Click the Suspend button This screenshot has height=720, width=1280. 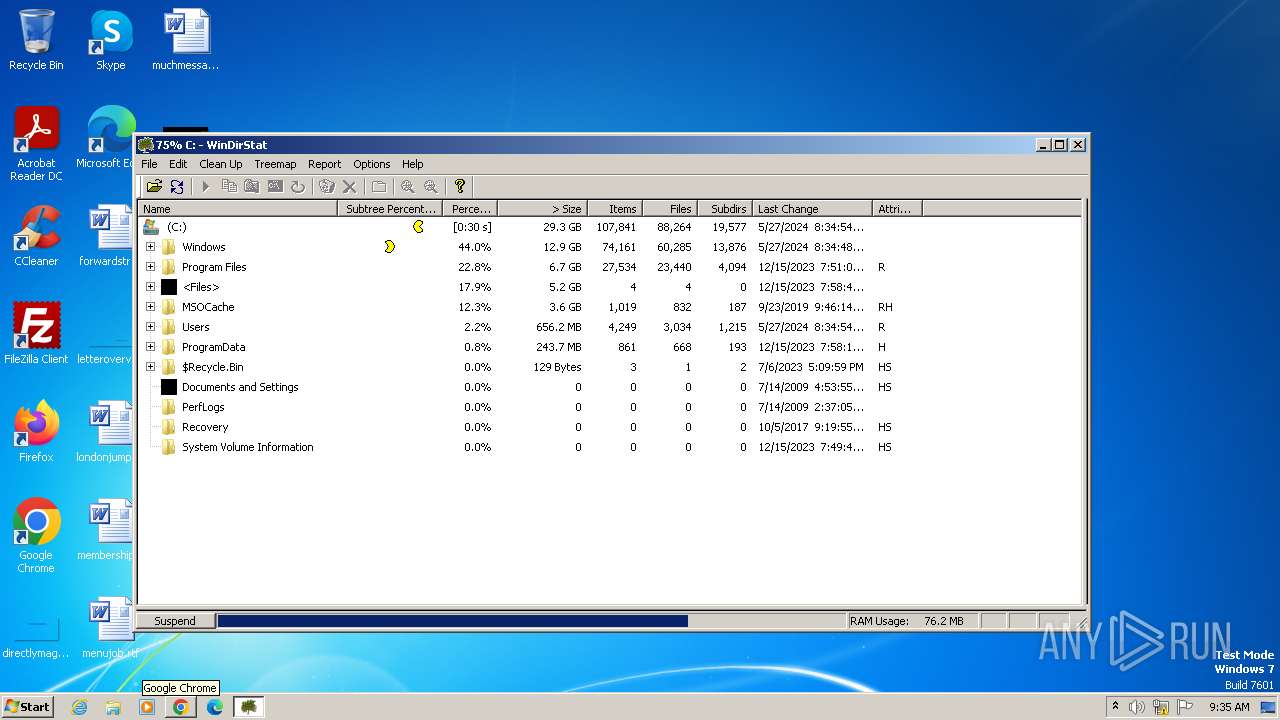point(175,621)
